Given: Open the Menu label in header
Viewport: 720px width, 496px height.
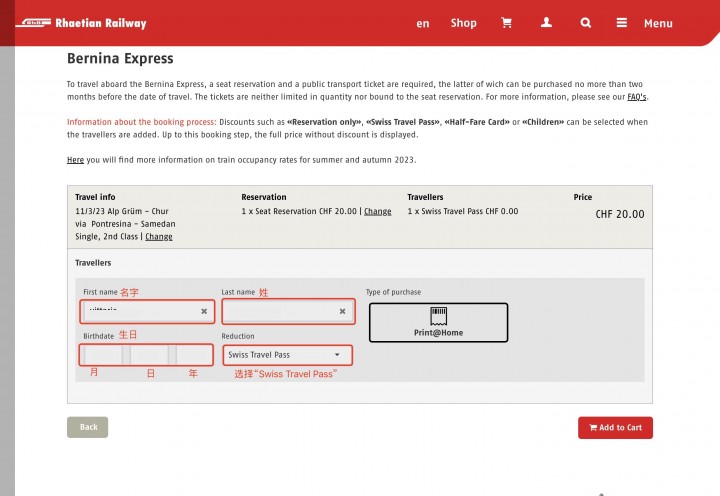Looking at the screenshot, I should (x=658, y=23).
